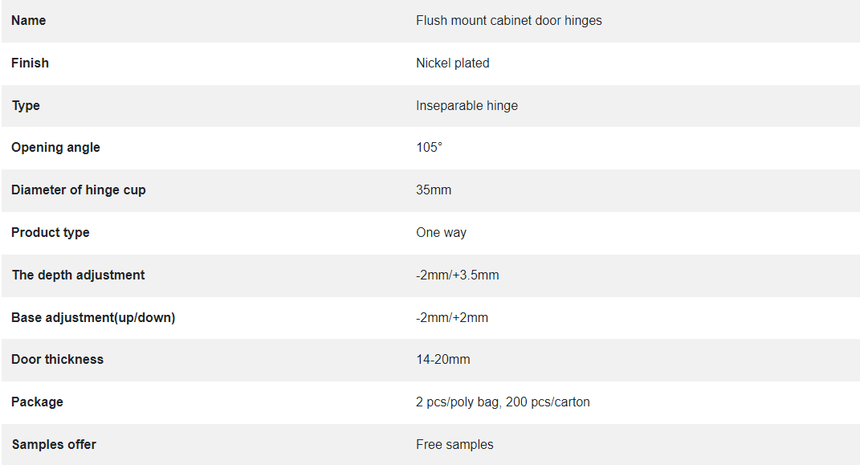Click the One way value
Image resolution: width=860 pixels, height=465 pixels.
(441, 232)
